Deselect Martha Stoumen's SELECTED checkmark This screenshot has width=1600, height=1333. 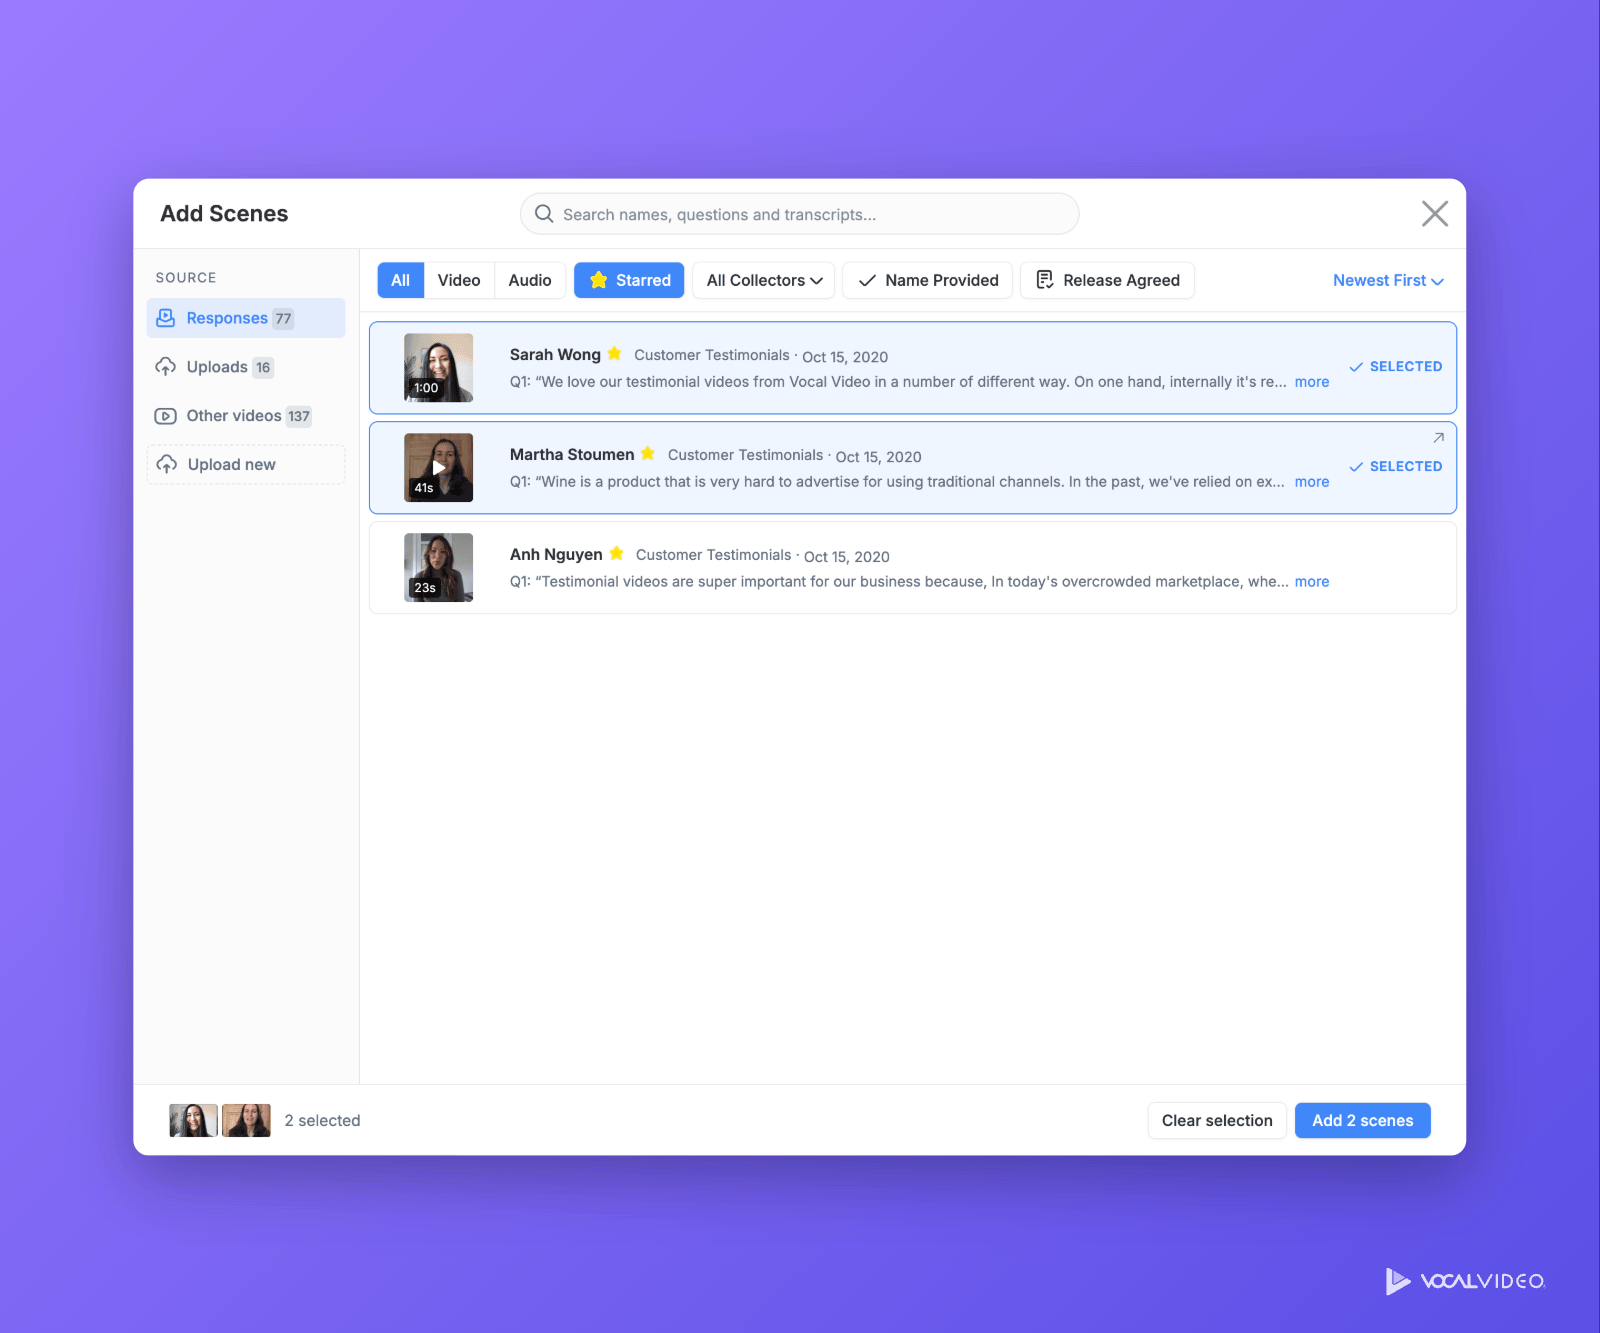point(1395,467)
